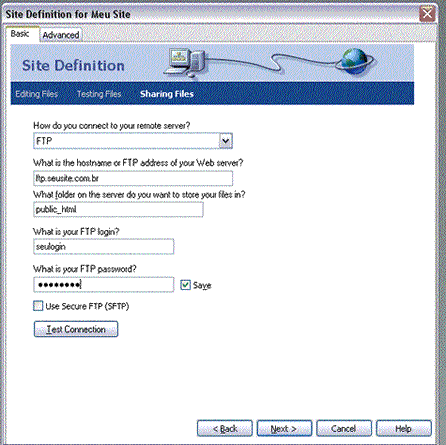This screenshot has width=446, height=445.
Task: Go to the Testing Files step
Action: (x=99, y=94)
